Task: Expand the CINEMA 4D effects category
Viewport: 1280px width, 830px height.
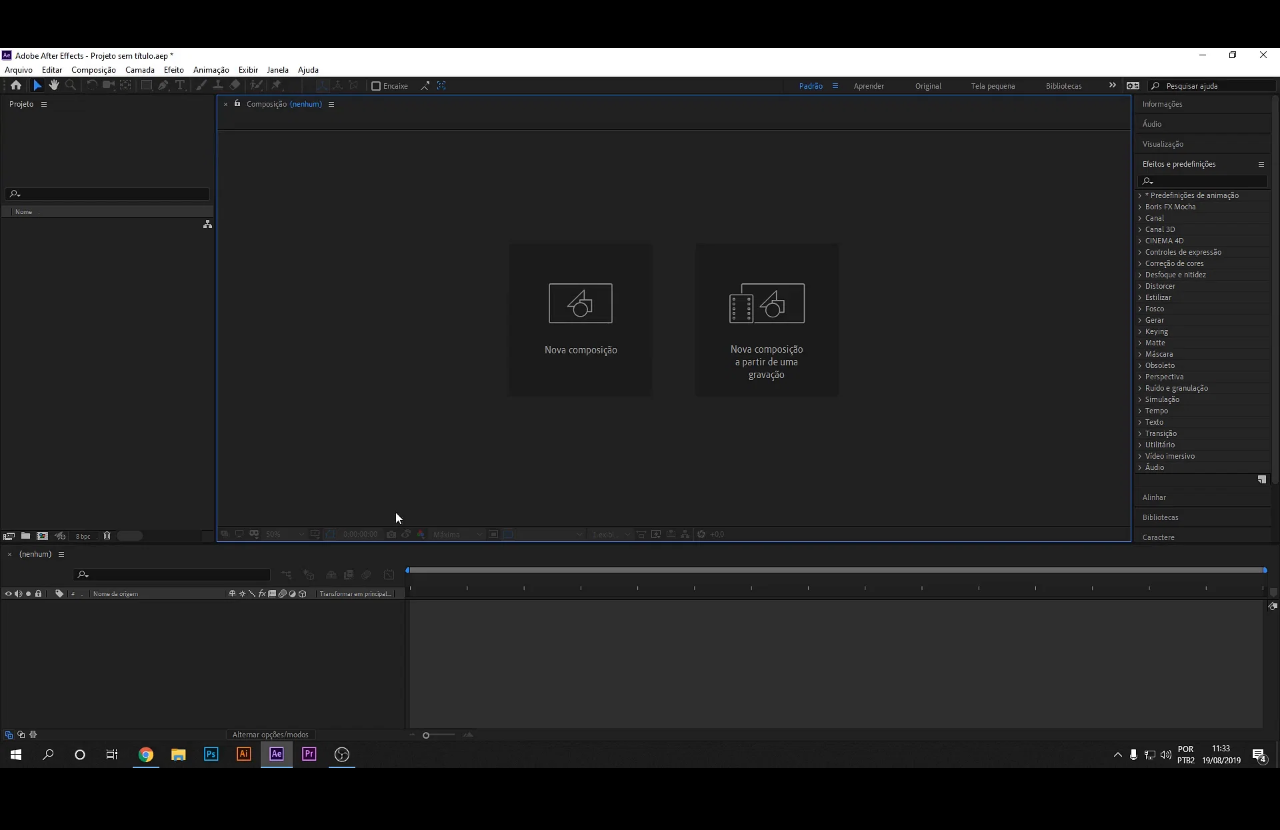Action: (1140, 241)
